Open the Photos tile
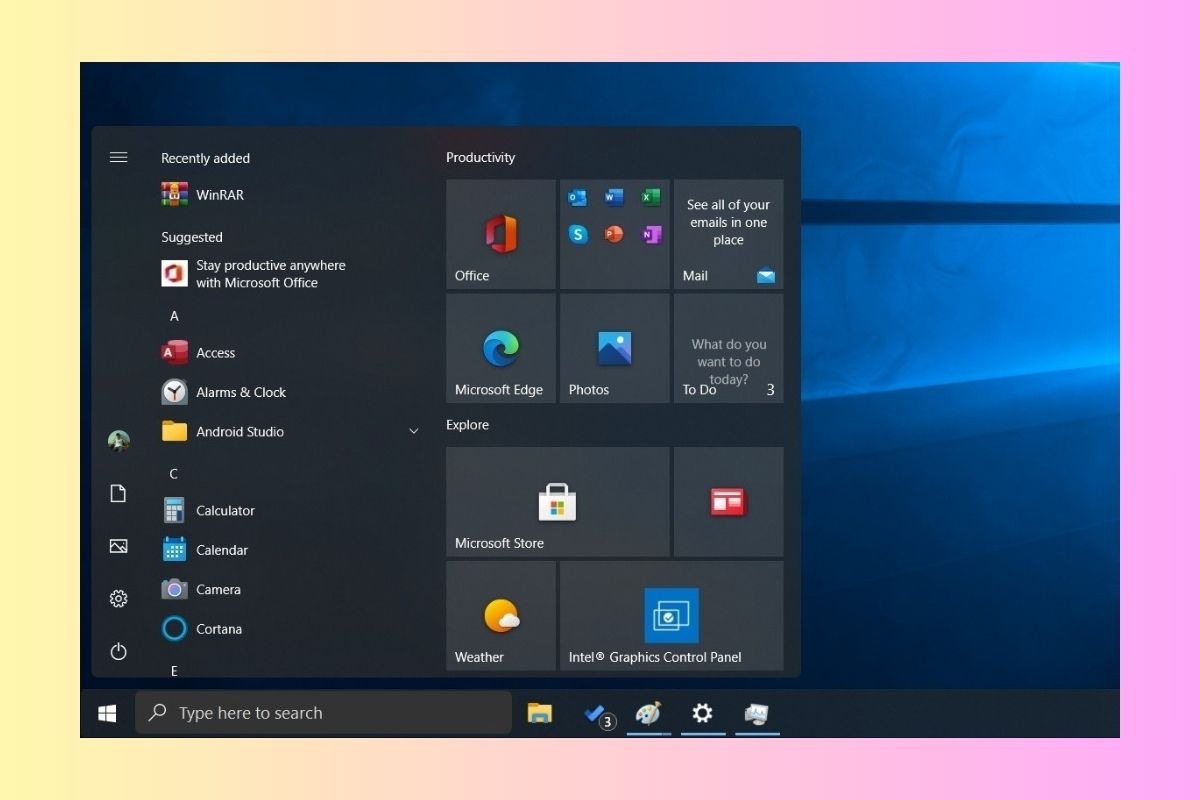Viewport: 1200px width, 800px height. coord(615,349)
